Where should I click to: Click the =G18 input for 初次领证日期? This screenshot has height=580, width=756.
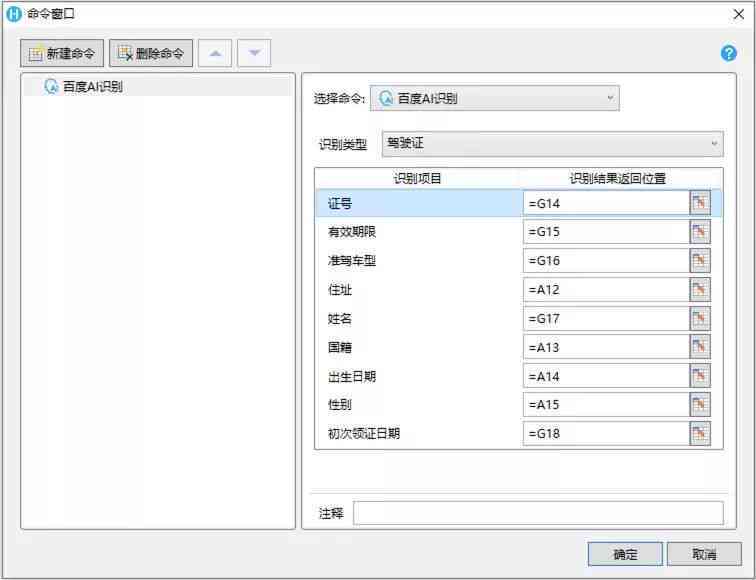click(606, 433)
